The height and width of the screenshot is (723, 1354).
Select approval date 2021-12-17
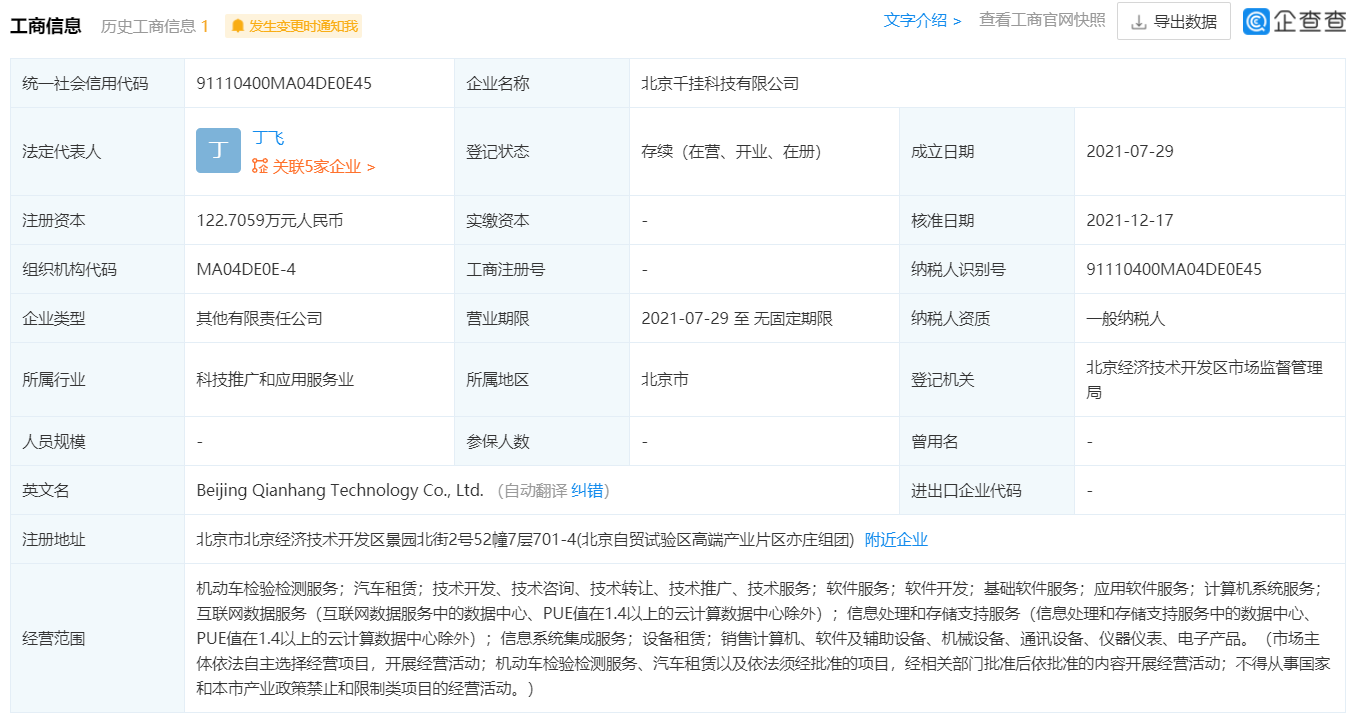[1130, 221]
